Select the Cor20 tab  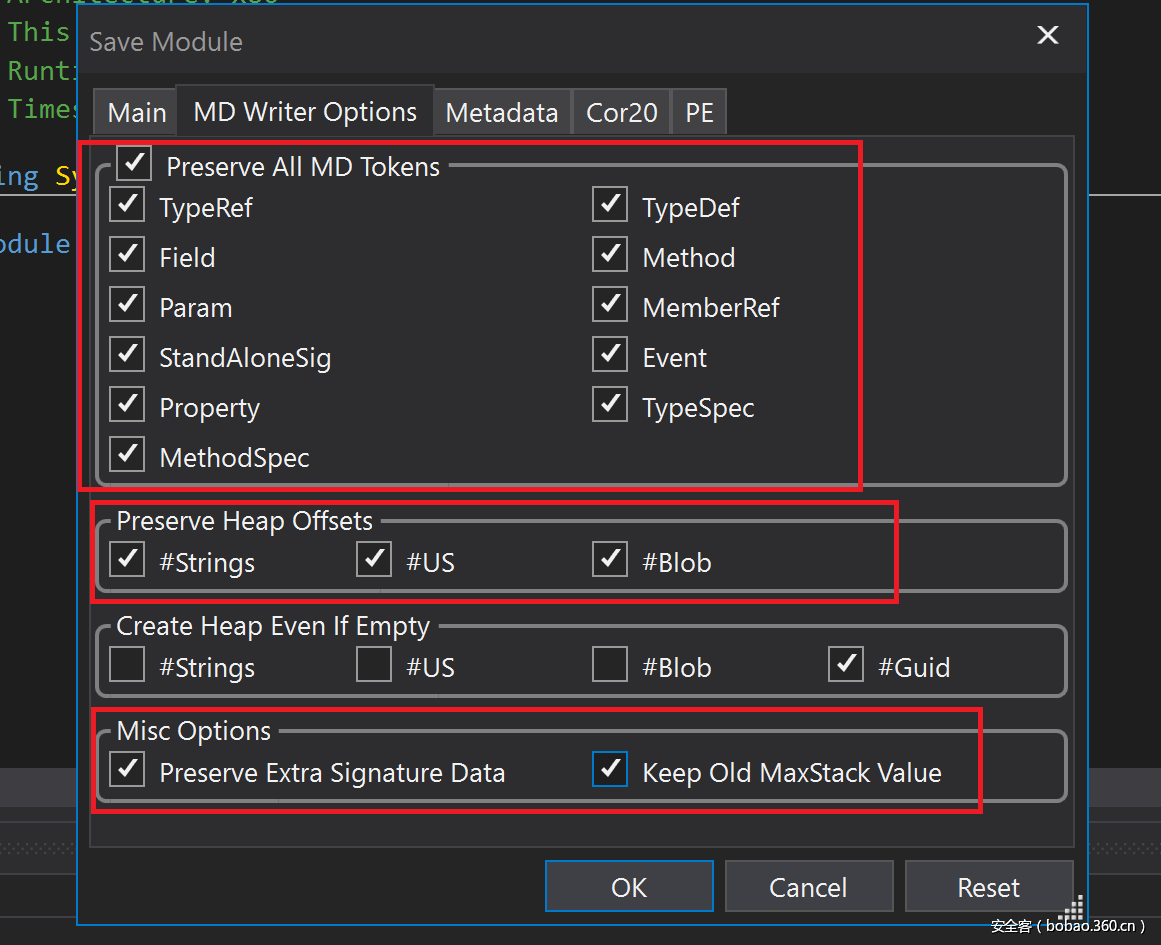click(621, 113)
